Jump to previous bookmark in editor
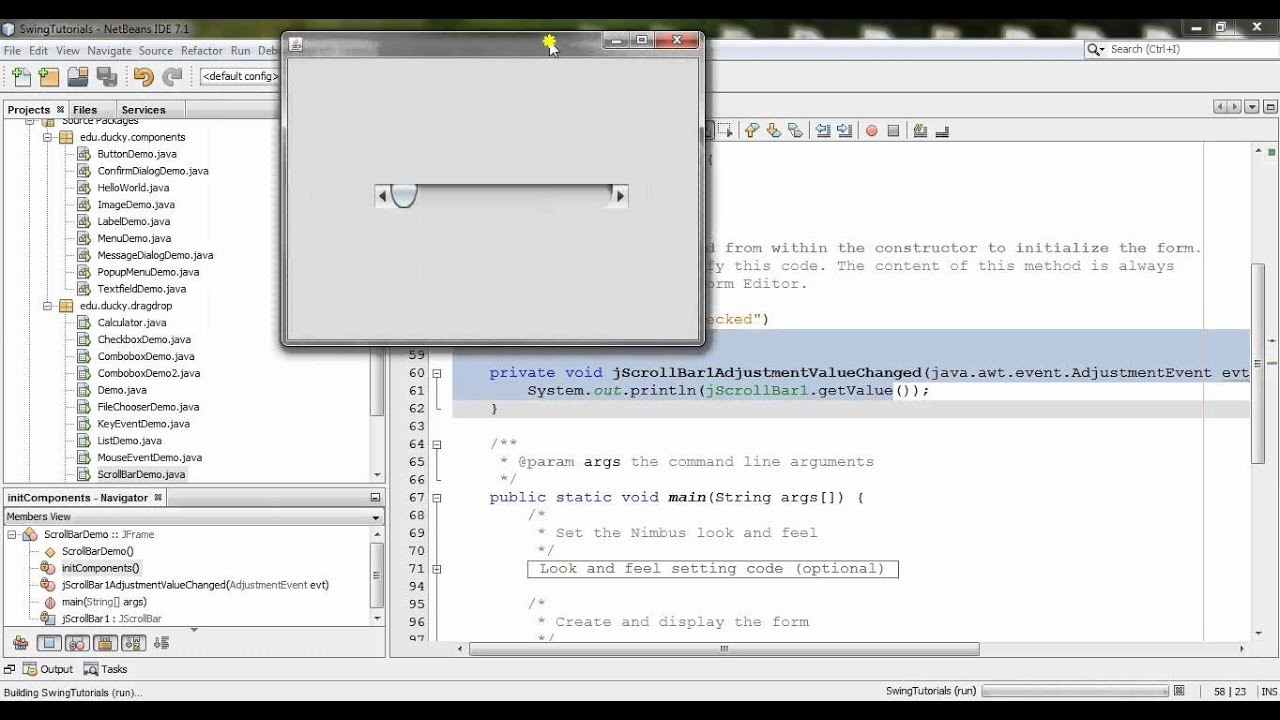Screen dimensions: 1280x720 tap(752, 130)
